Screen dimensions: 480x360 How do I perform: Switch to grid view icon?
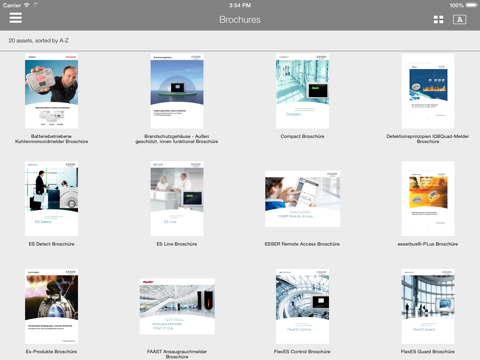(x=438, y=20)
